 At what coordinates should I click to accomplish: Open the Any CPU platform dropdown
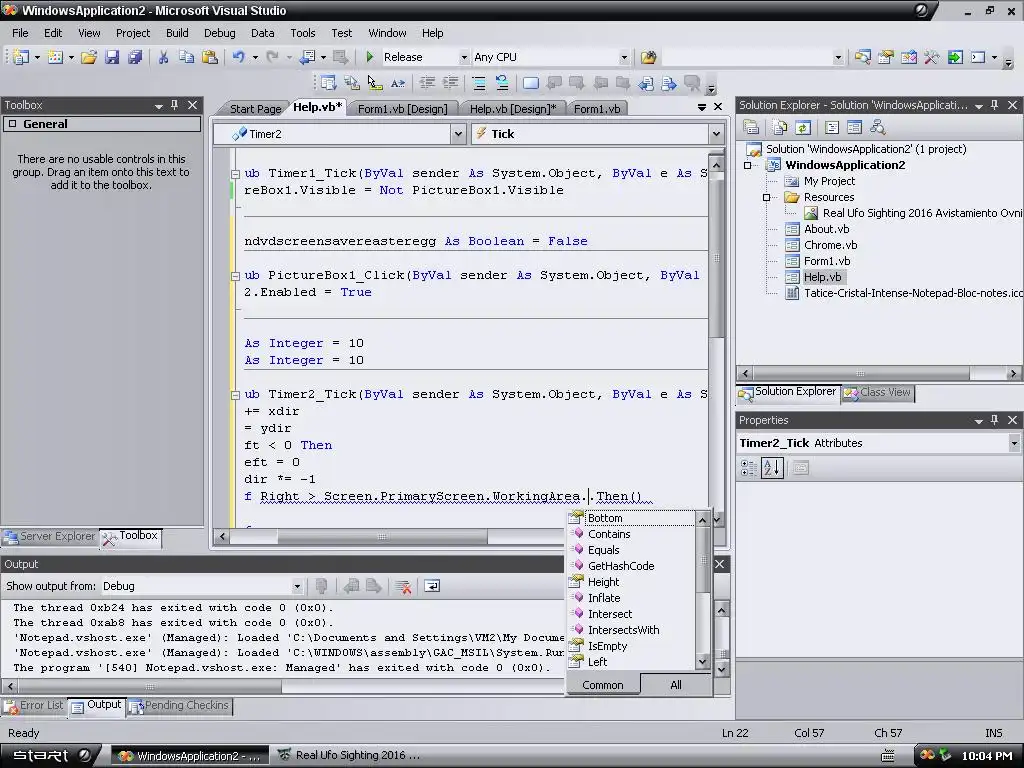pos(624,57)
